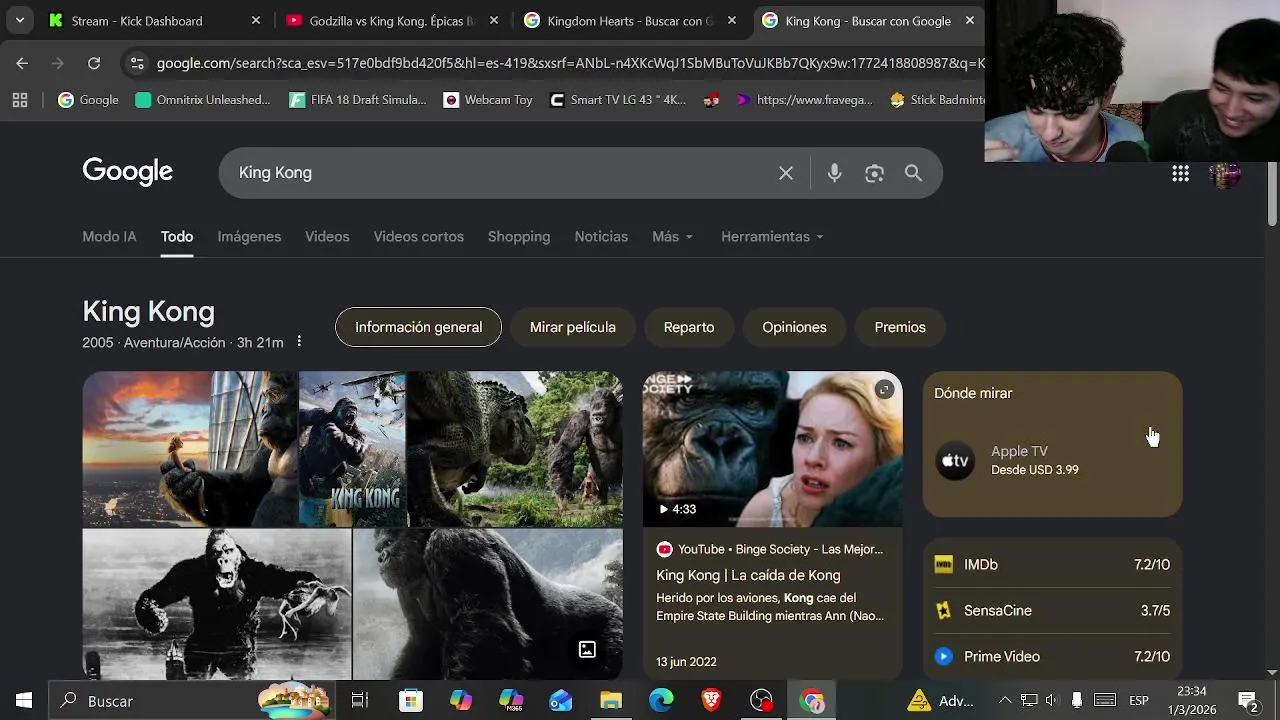Image resolution: width=1280 pixels, height=720 pixels.
Task: Expand the Más dropdown
Action: pos(672,237)
